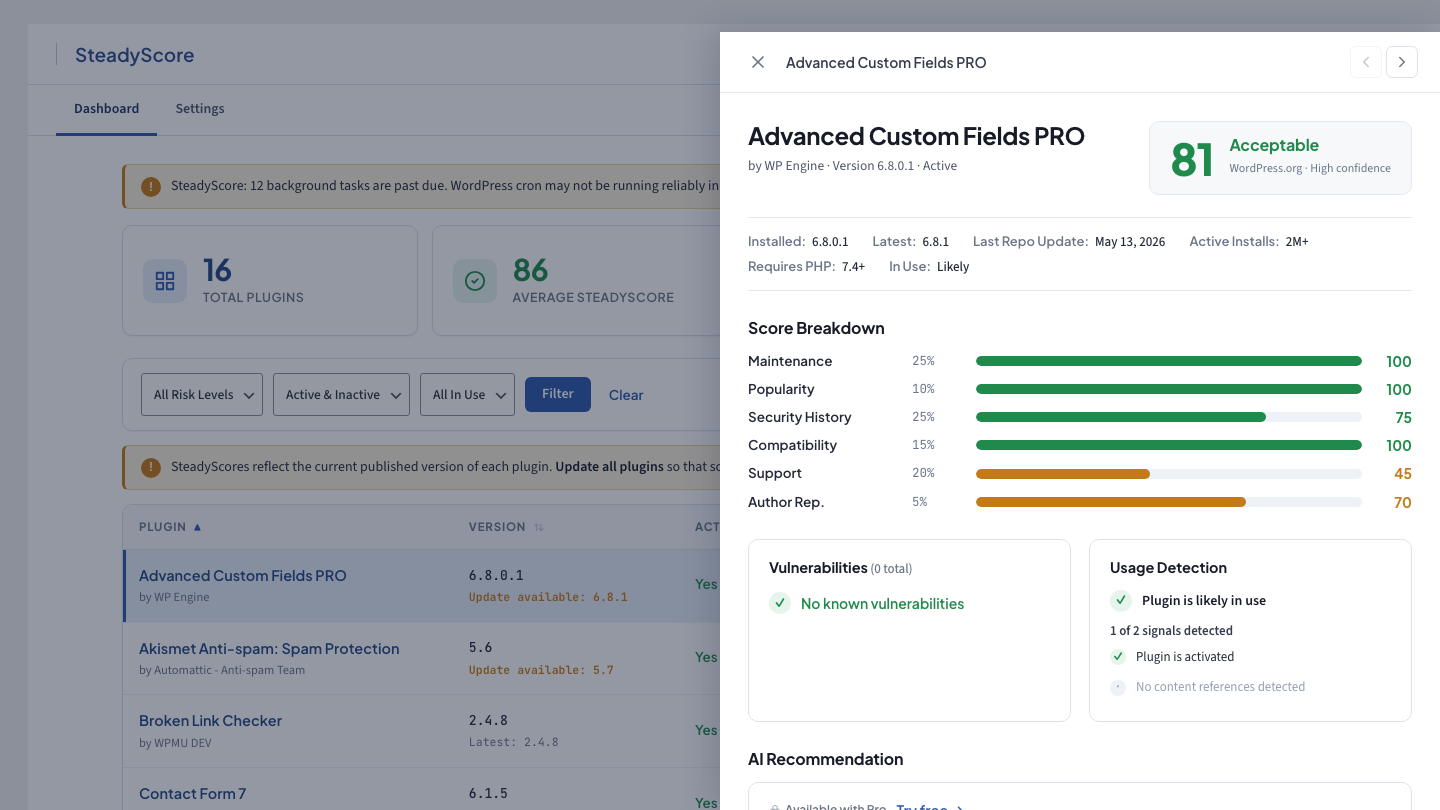Click the 'Installed: 6.8.0.1' value
1440x810 pixels.
coord(830,242)
